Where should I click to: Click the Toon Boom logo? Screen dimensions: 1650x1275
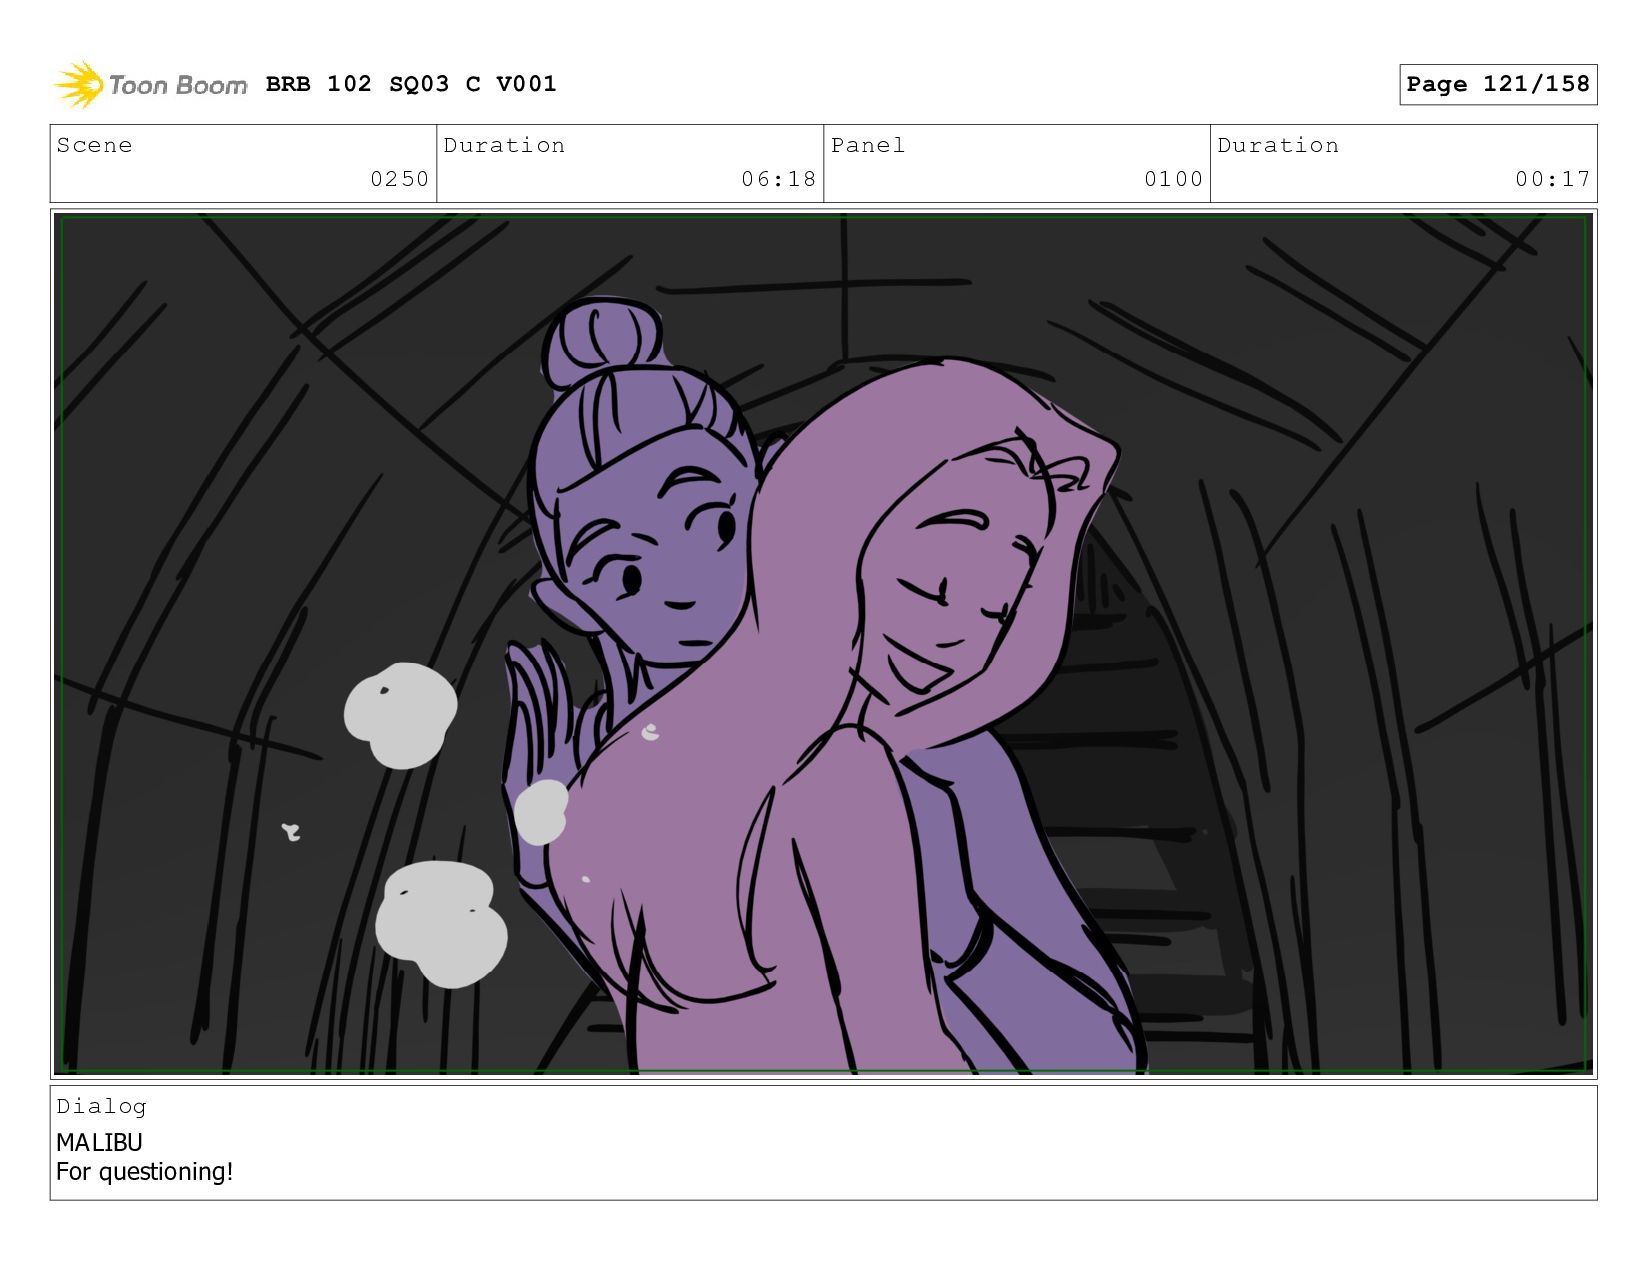(x=150, y=85)
